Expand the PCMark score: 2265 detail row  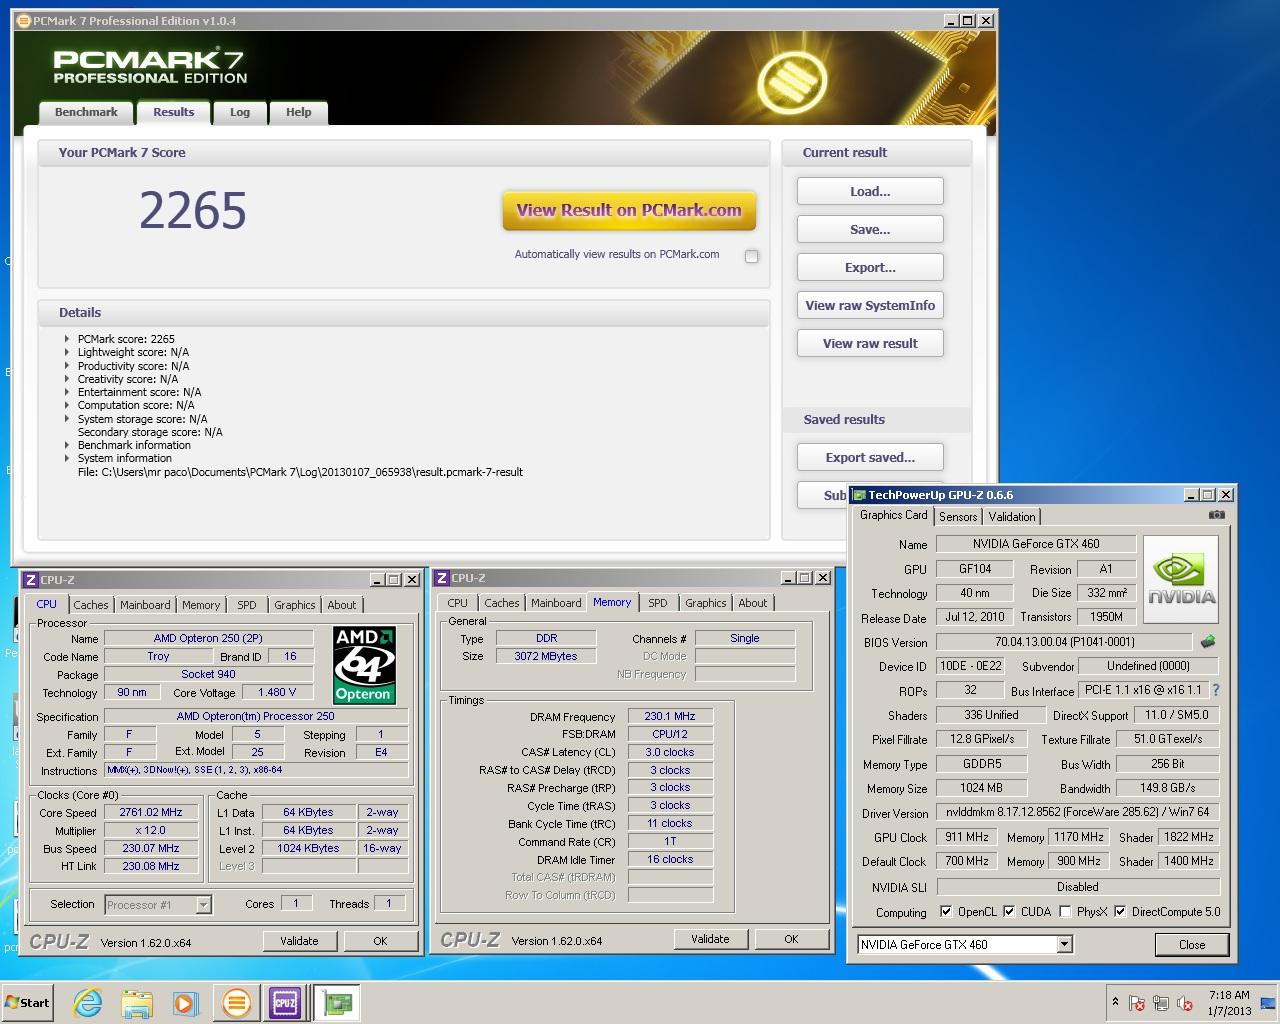[x=67, y=339]
